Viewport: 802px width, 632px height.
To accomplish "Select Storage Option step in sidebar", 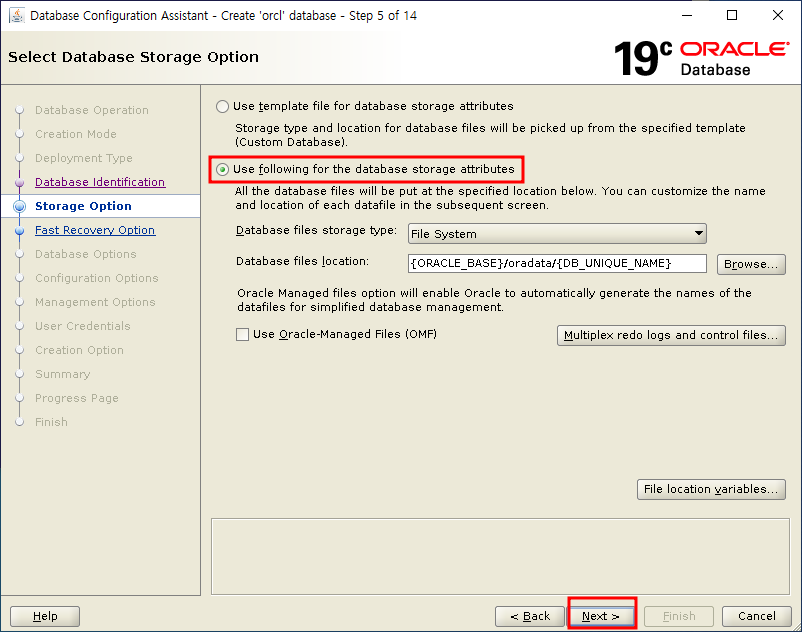I will [83, 206].
